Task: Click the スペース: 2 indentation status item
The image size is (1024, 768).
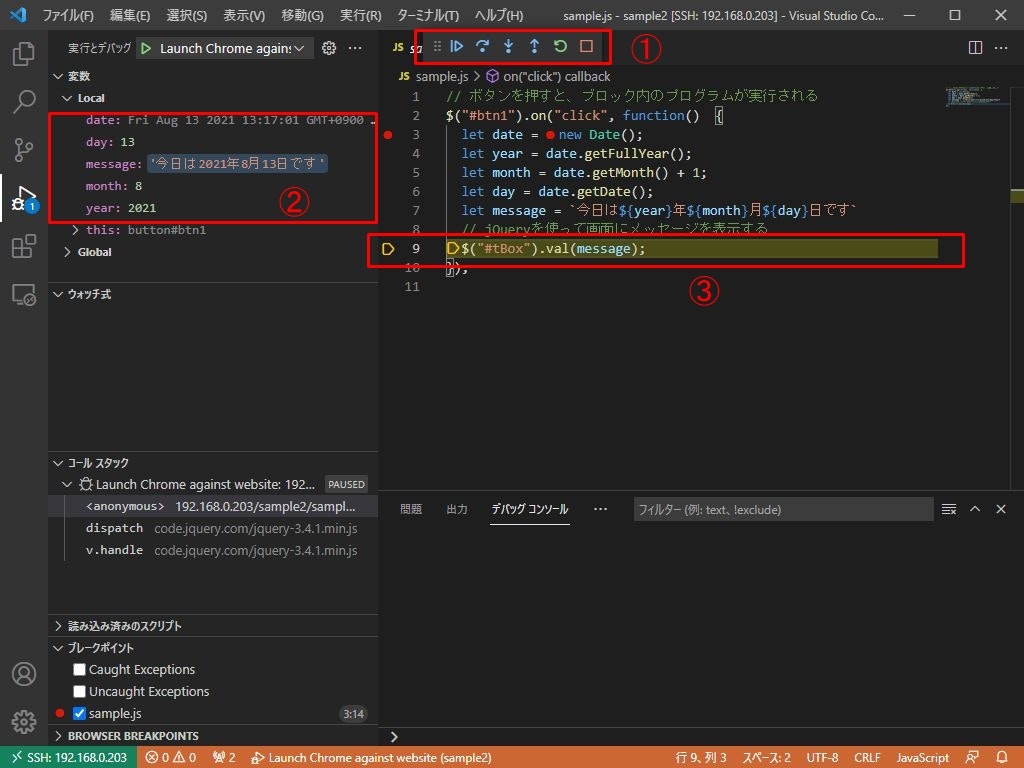Action: click(x=766, y=758)
